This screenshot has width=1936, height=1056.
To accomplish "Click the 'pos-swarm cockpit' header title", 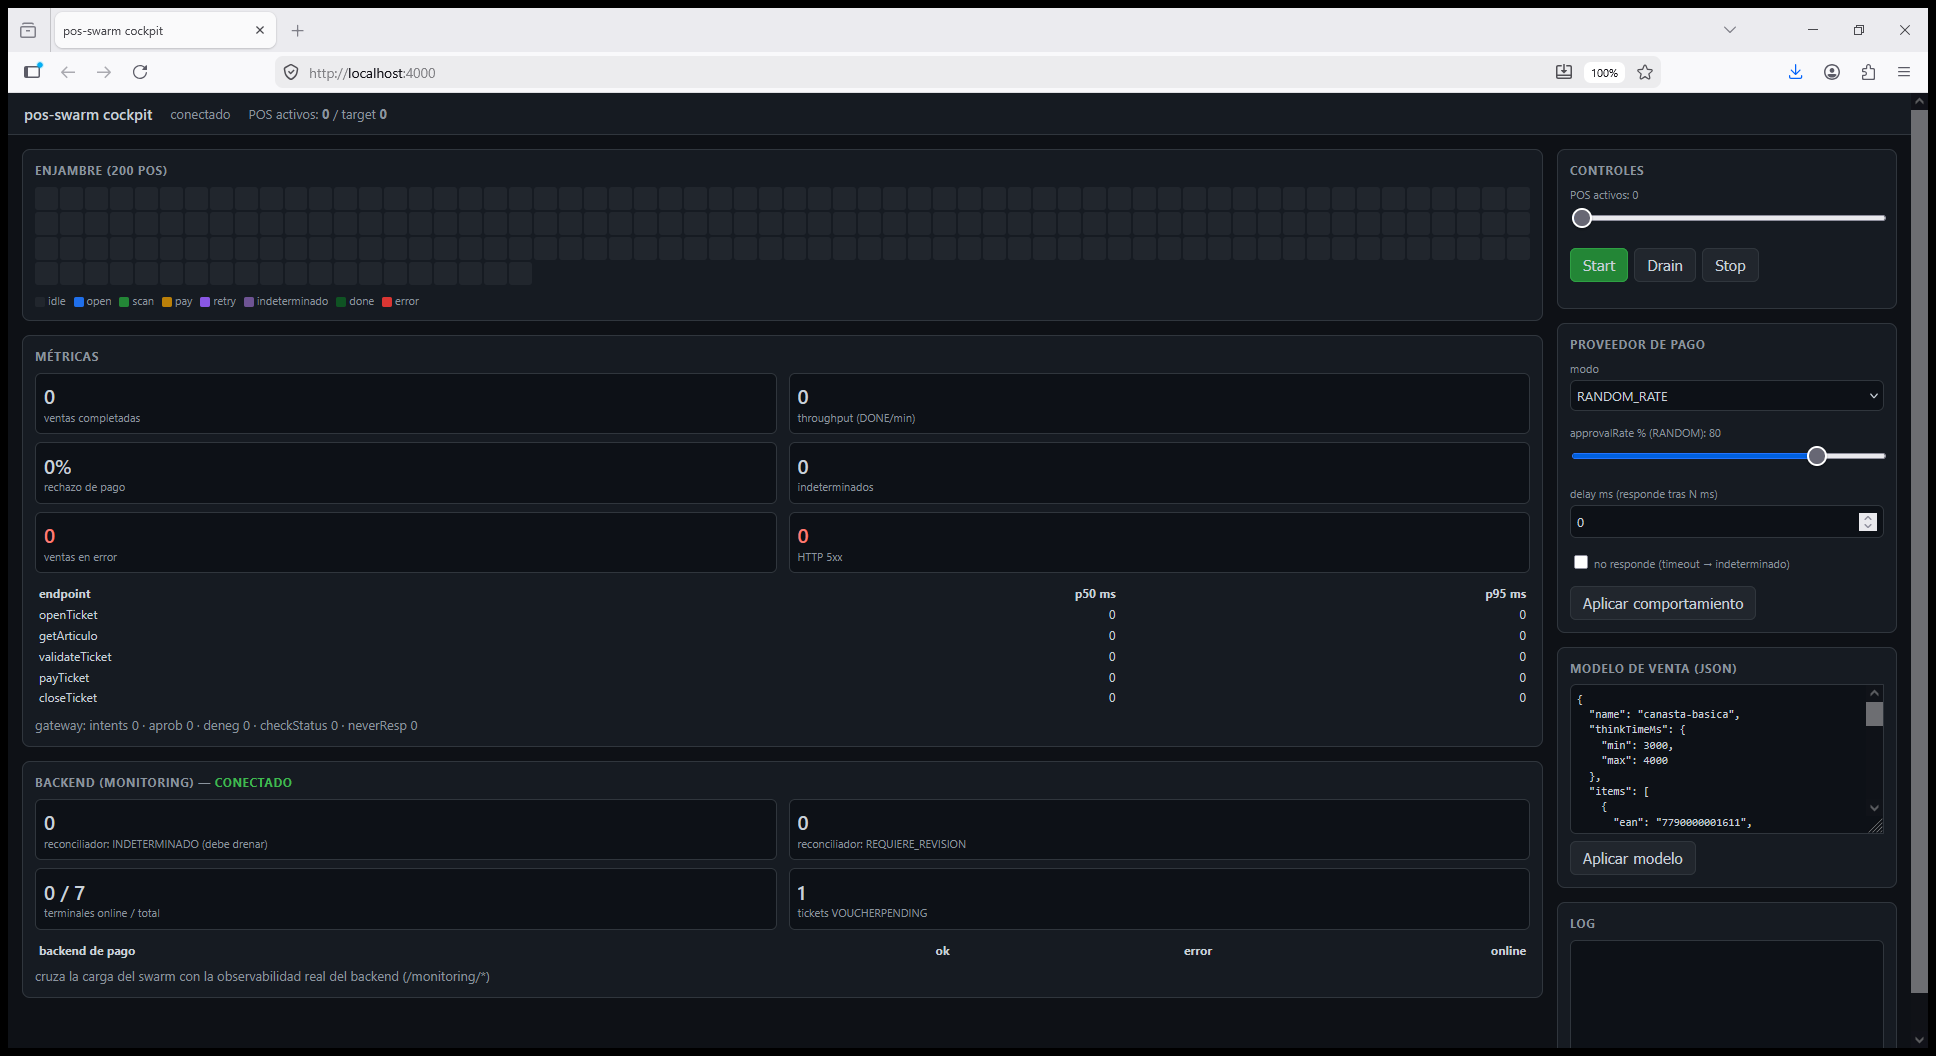I will click(88, 115).
